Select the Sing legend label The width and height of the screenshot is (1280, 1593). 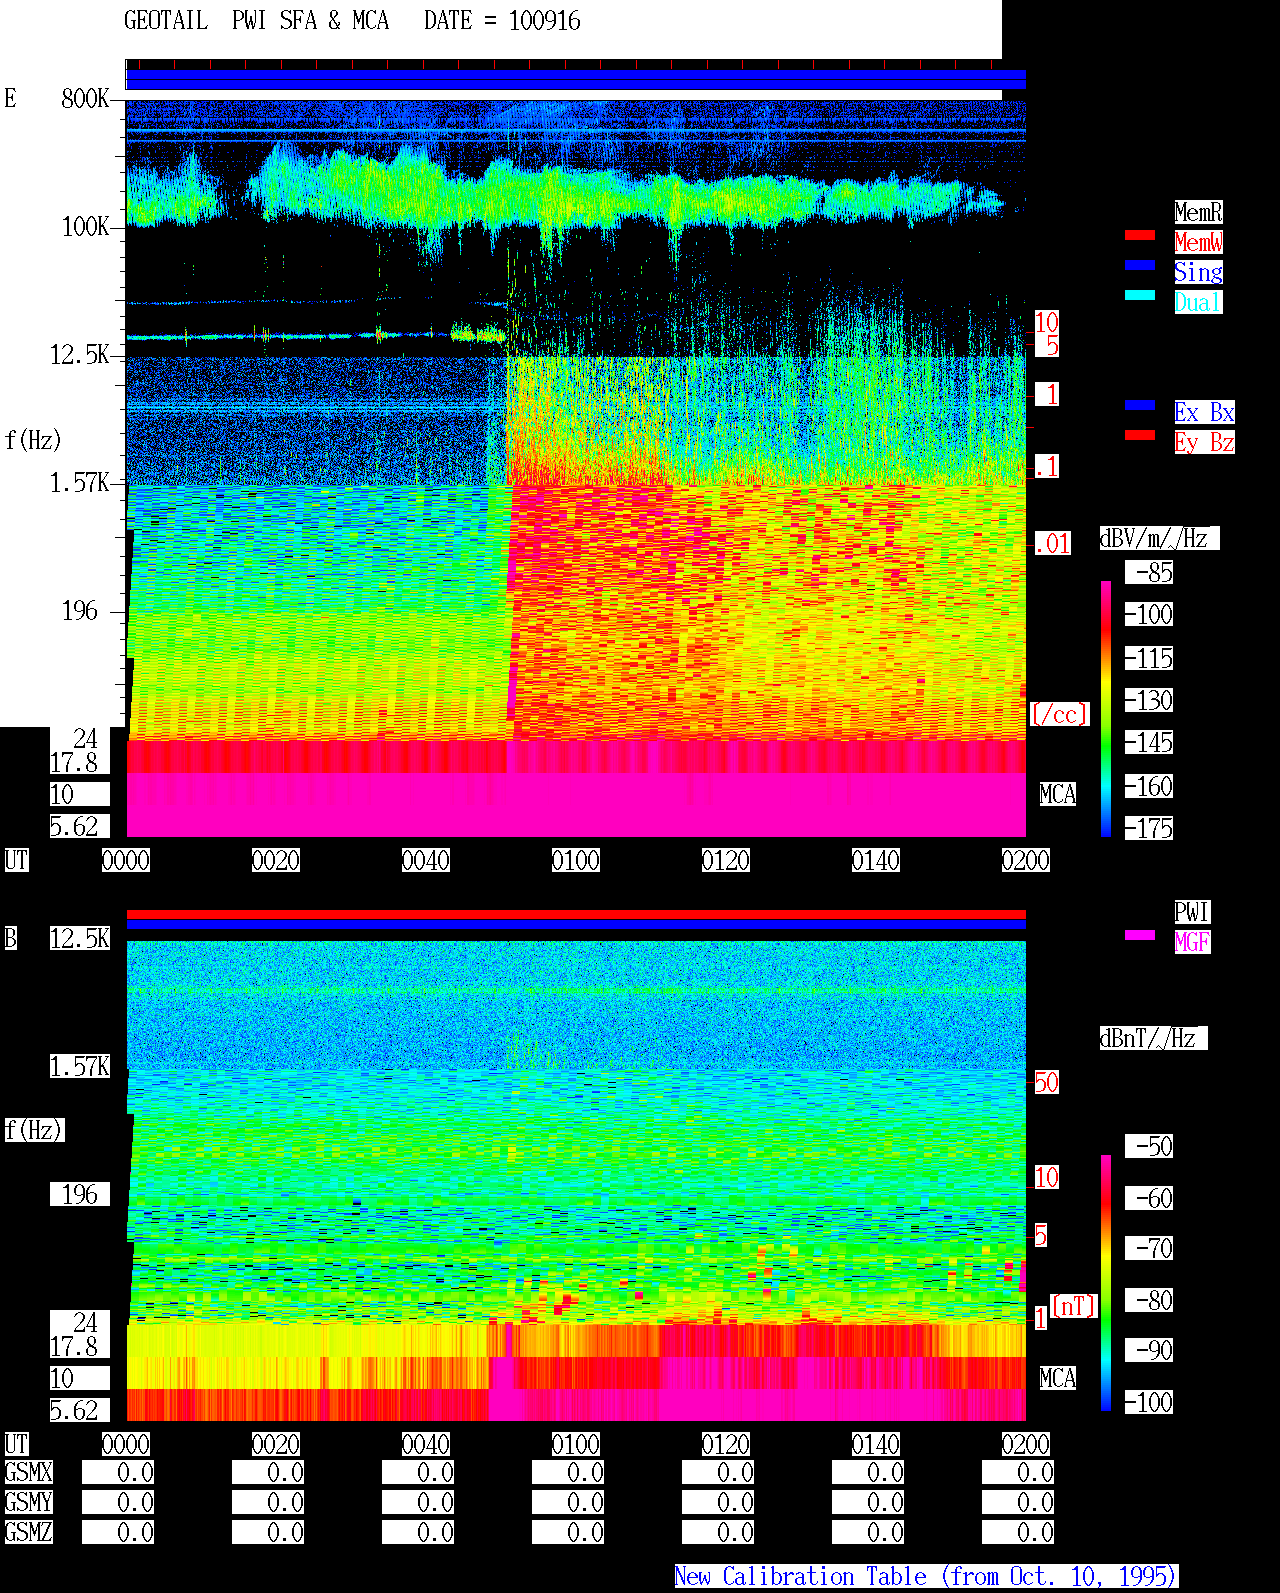[x=1198, y=272]
